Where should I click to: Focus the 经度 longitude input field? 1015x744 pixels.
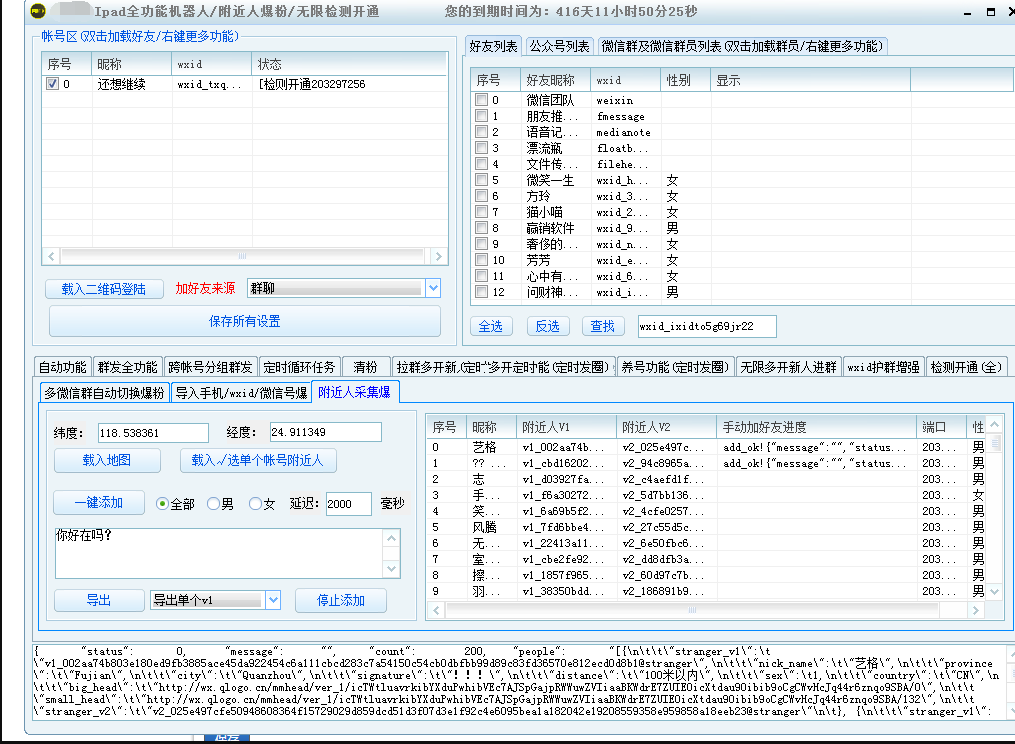click(x=326, y=433)
